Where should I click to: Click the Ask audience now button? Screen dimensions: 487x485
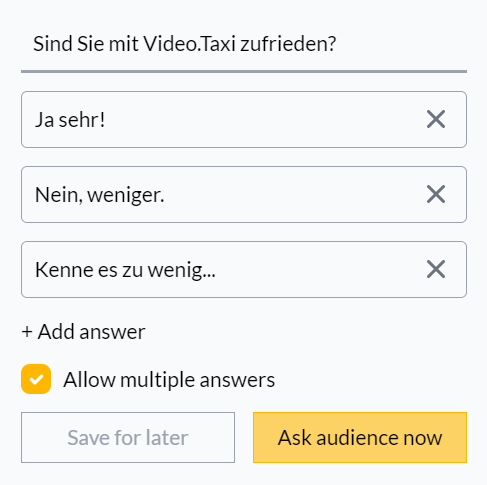(360, 437)
